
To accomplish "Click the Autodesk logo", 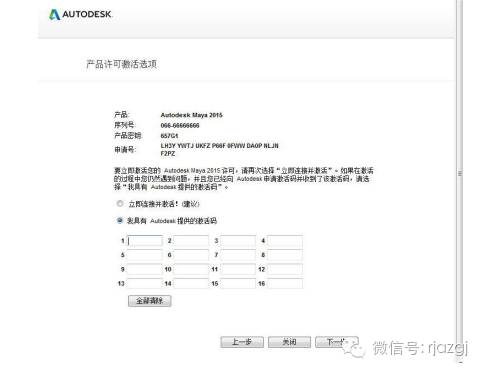I will pyautogui.click(x=80, y=14).
